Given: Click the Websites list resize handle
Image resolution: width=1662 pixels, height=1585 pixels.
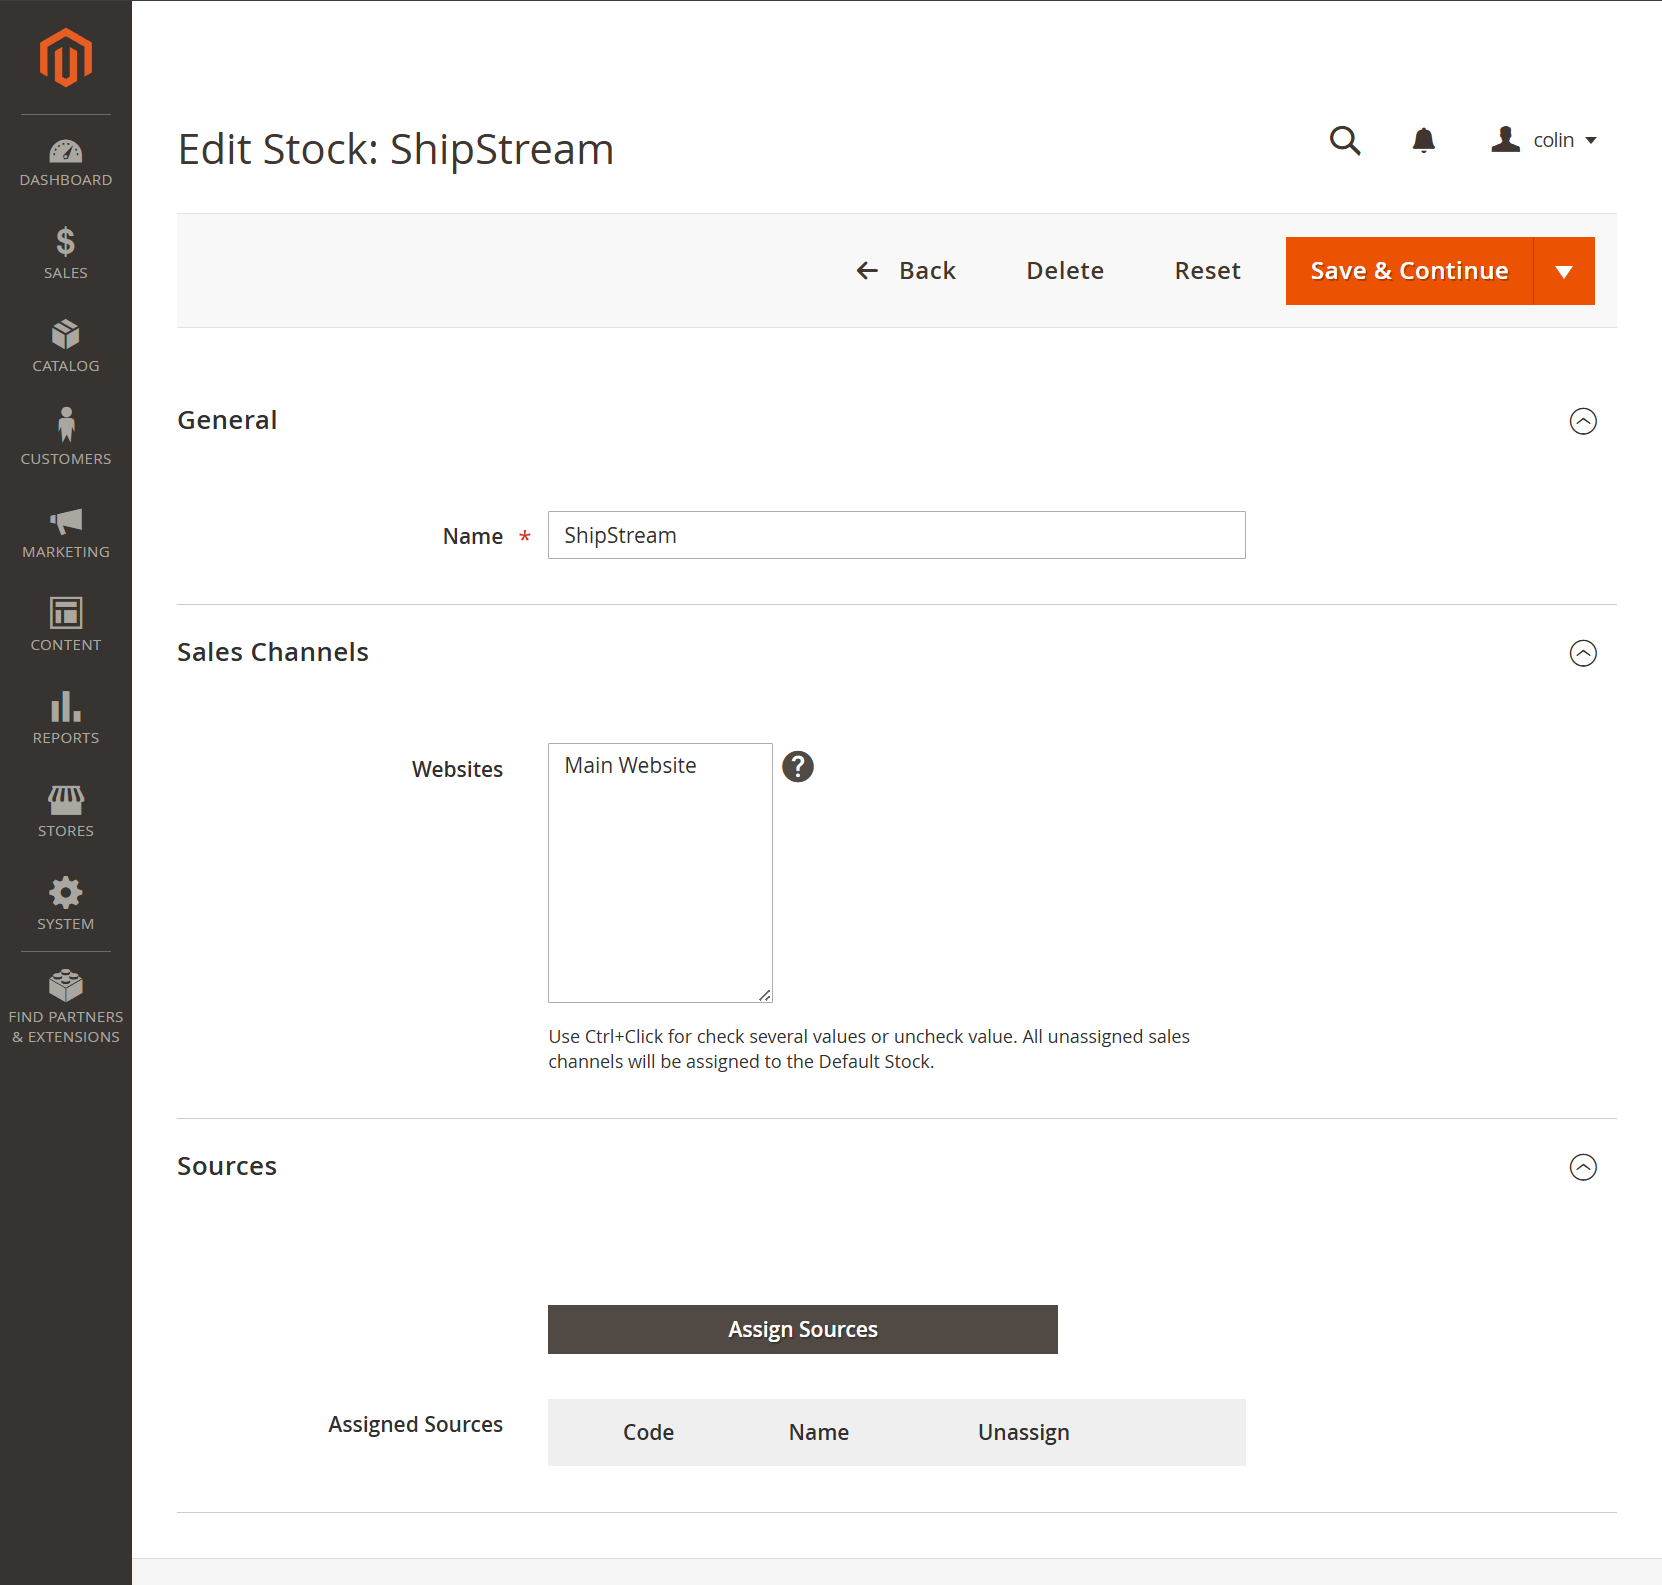Looking at the screenshot, I should click(x=765, y=995).
